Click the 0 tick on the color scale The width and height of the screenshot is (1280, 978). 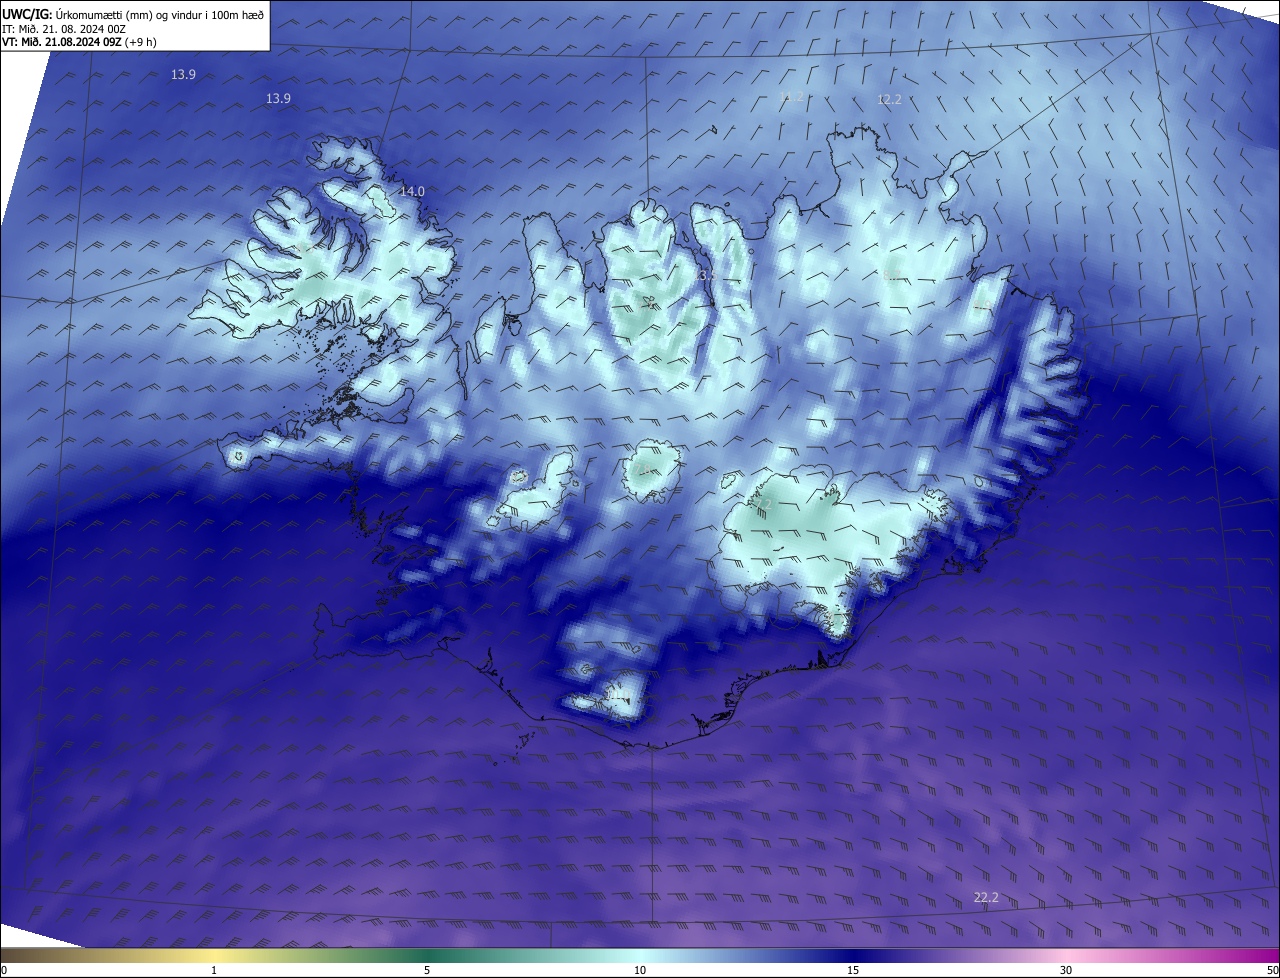4,970
